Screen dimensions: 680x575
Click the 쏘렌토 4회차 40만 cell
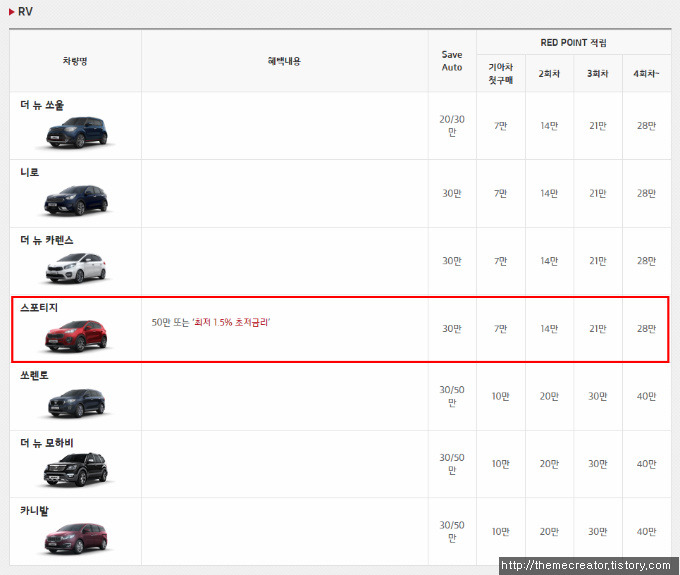click(x=646, y=396)
